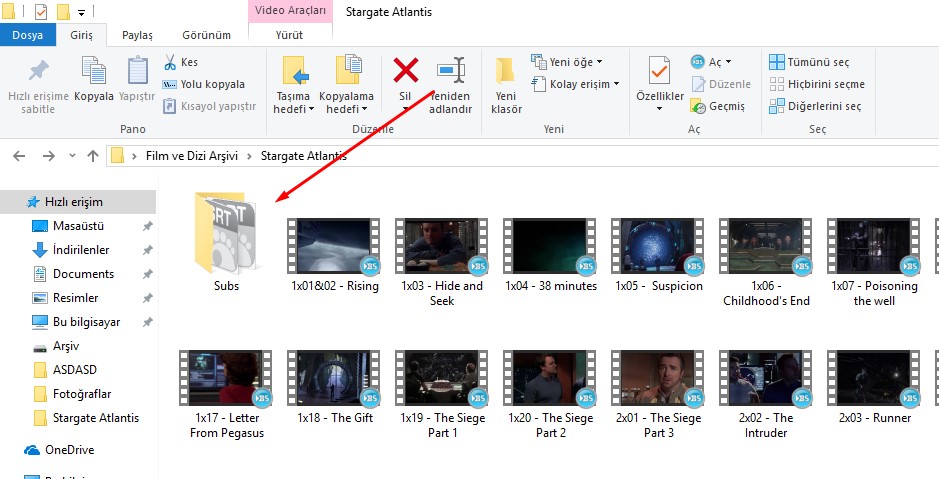Click the up-arrow parent folder button
The height and width of the screenshot is (479, 939).
point(93,156)
